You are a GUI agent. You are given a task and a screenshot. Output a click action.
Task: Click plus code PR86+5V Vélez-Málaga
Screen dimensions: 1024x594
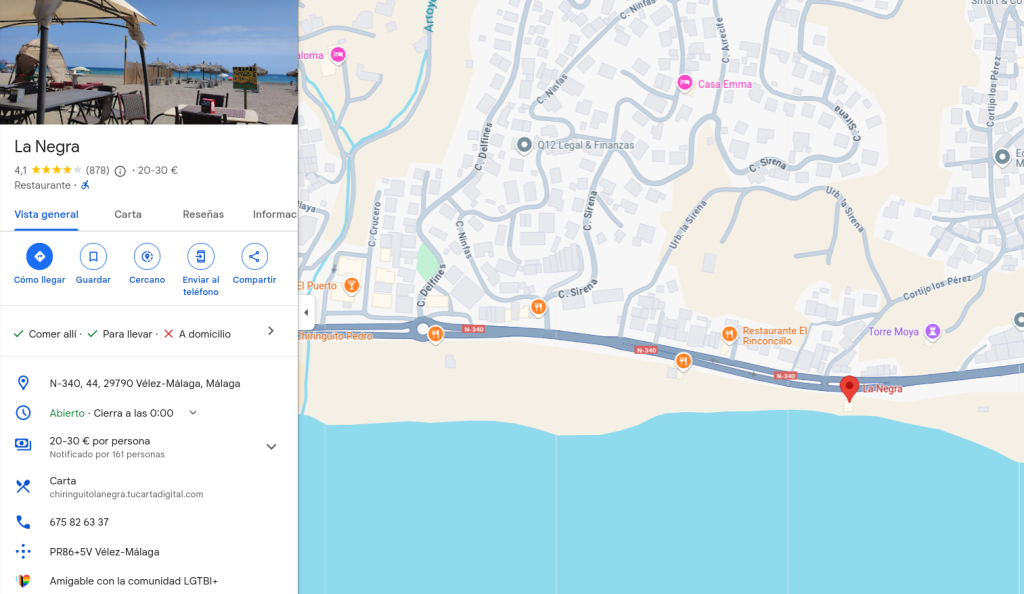click(x=104, y=552)
